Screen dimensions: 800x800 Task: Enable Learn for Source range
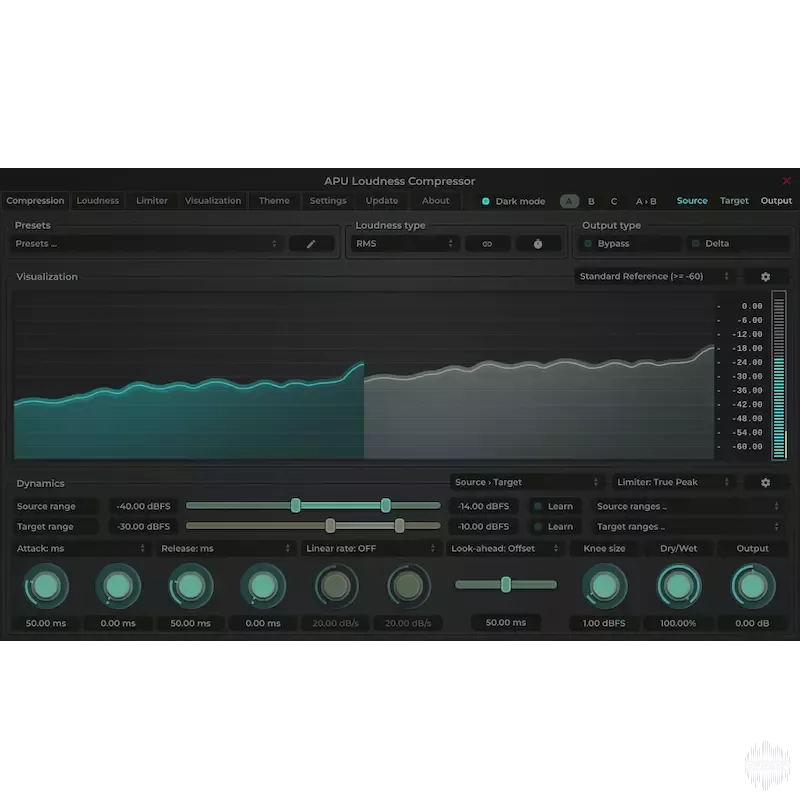coord(554,506)
